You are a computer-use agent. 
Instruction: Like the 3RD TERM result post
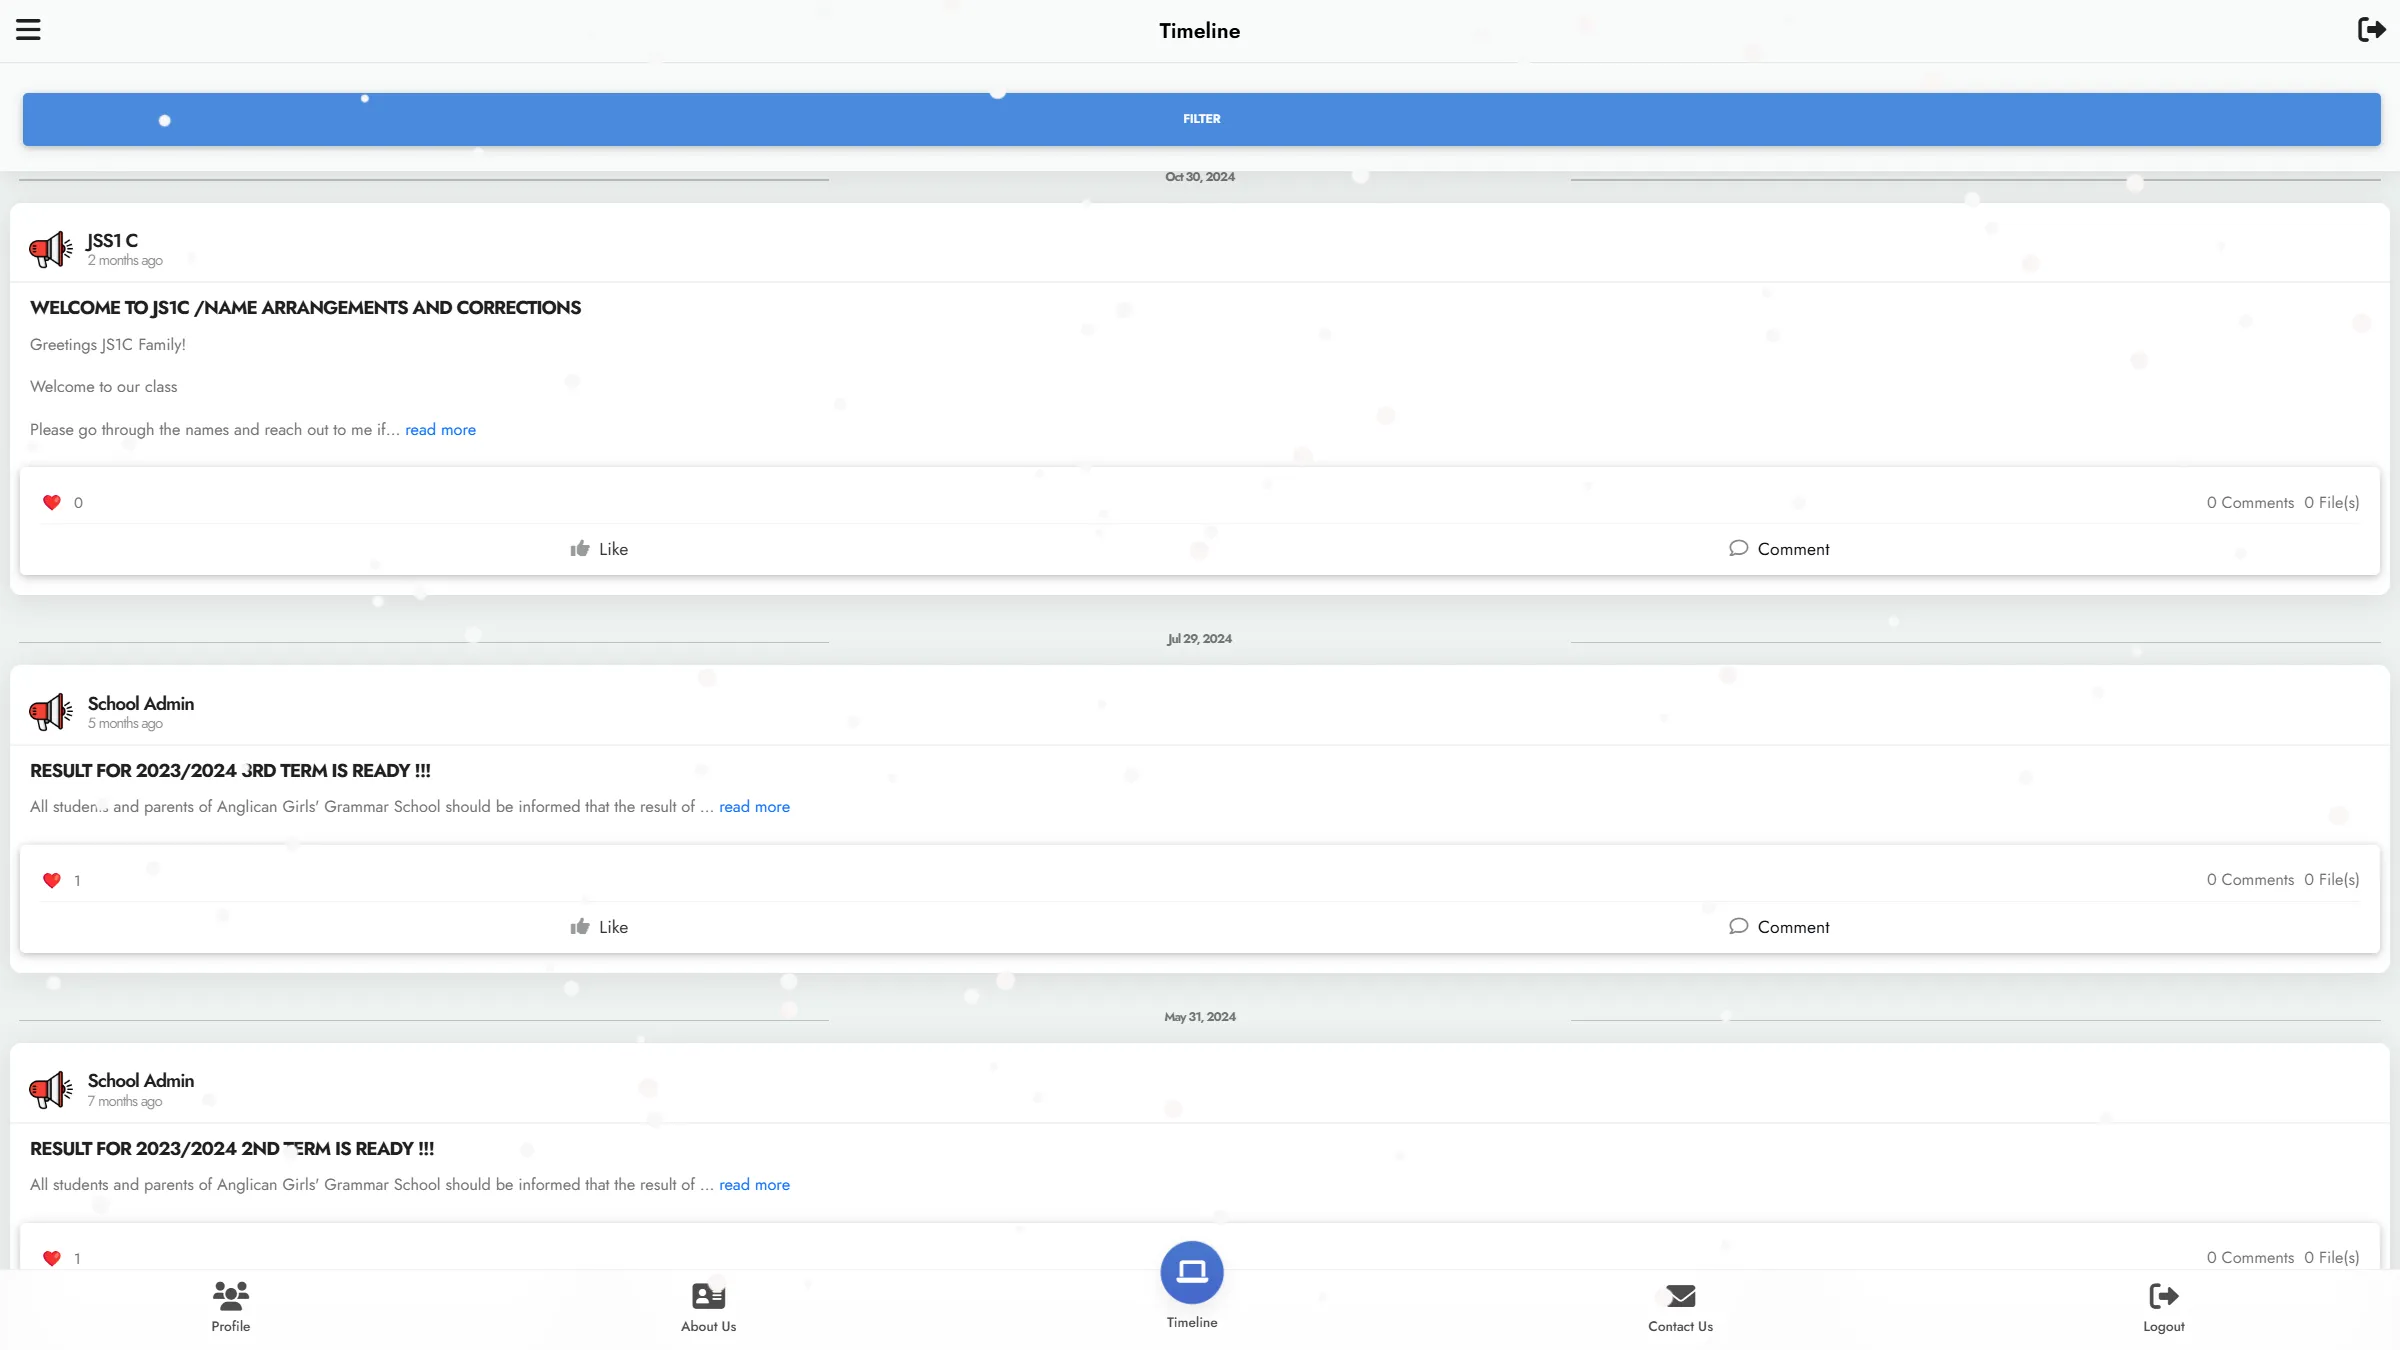[599, 927]
